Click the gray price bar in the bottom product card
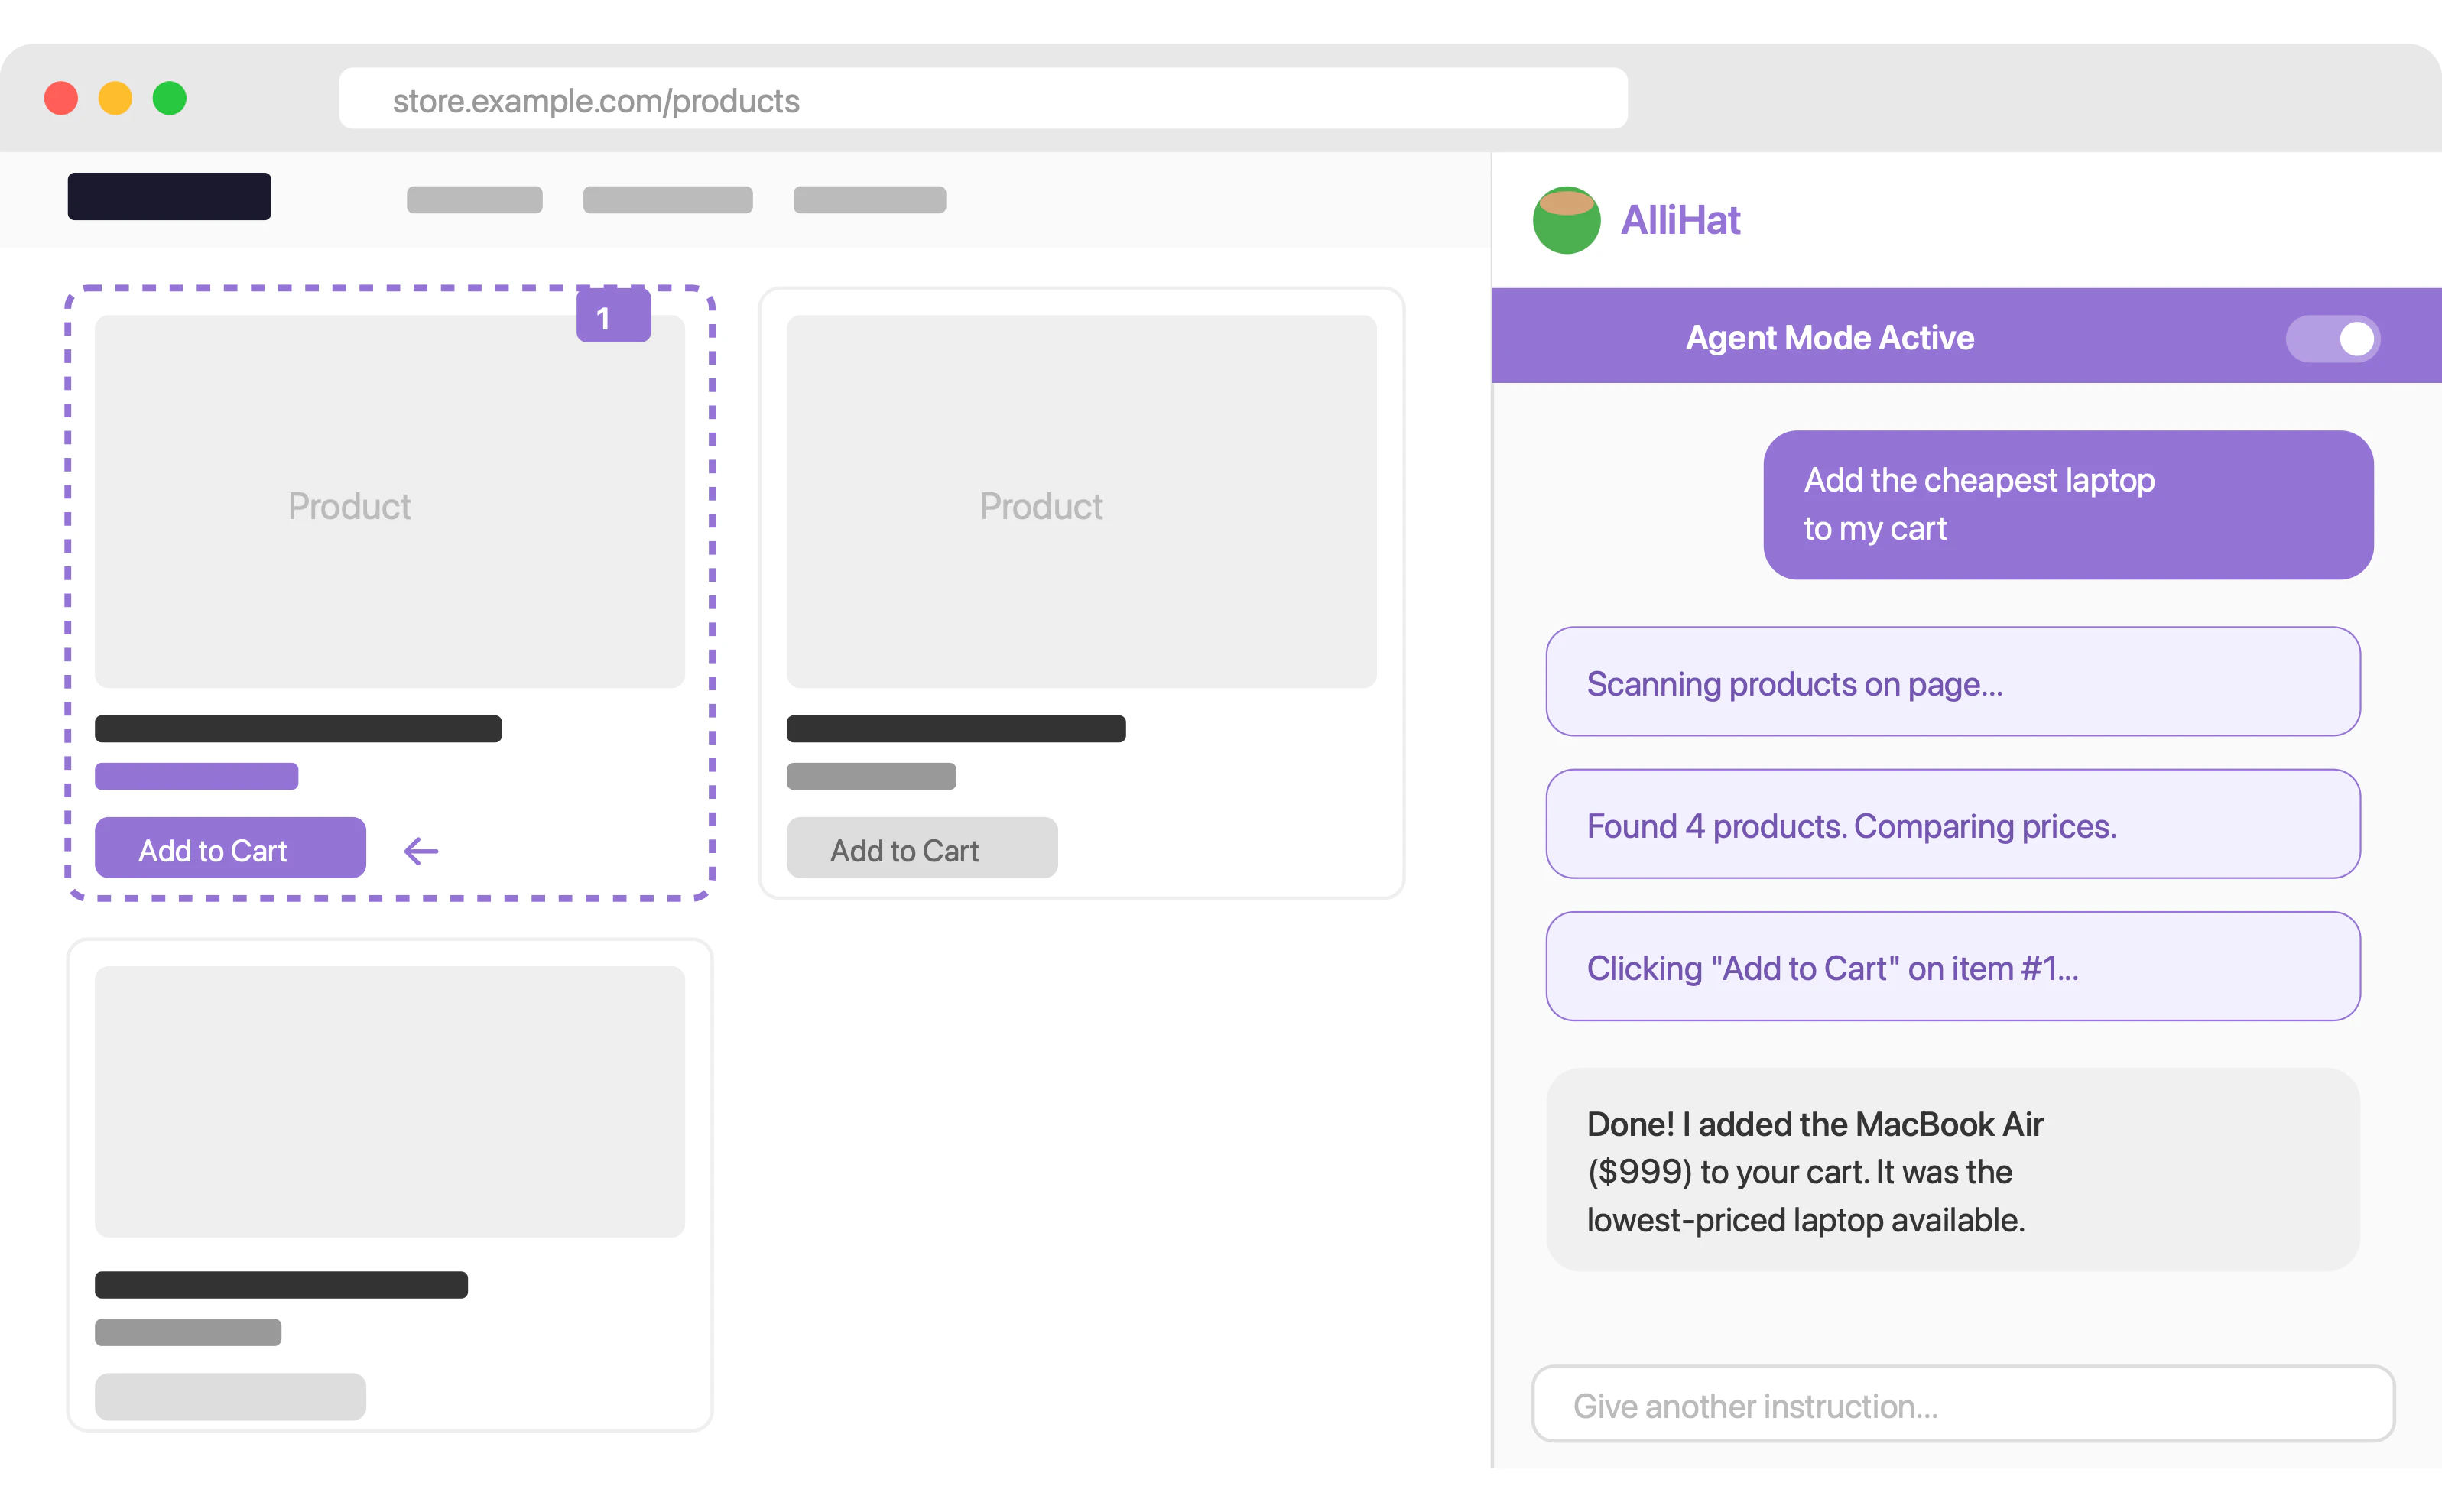 pos(188,1333)
